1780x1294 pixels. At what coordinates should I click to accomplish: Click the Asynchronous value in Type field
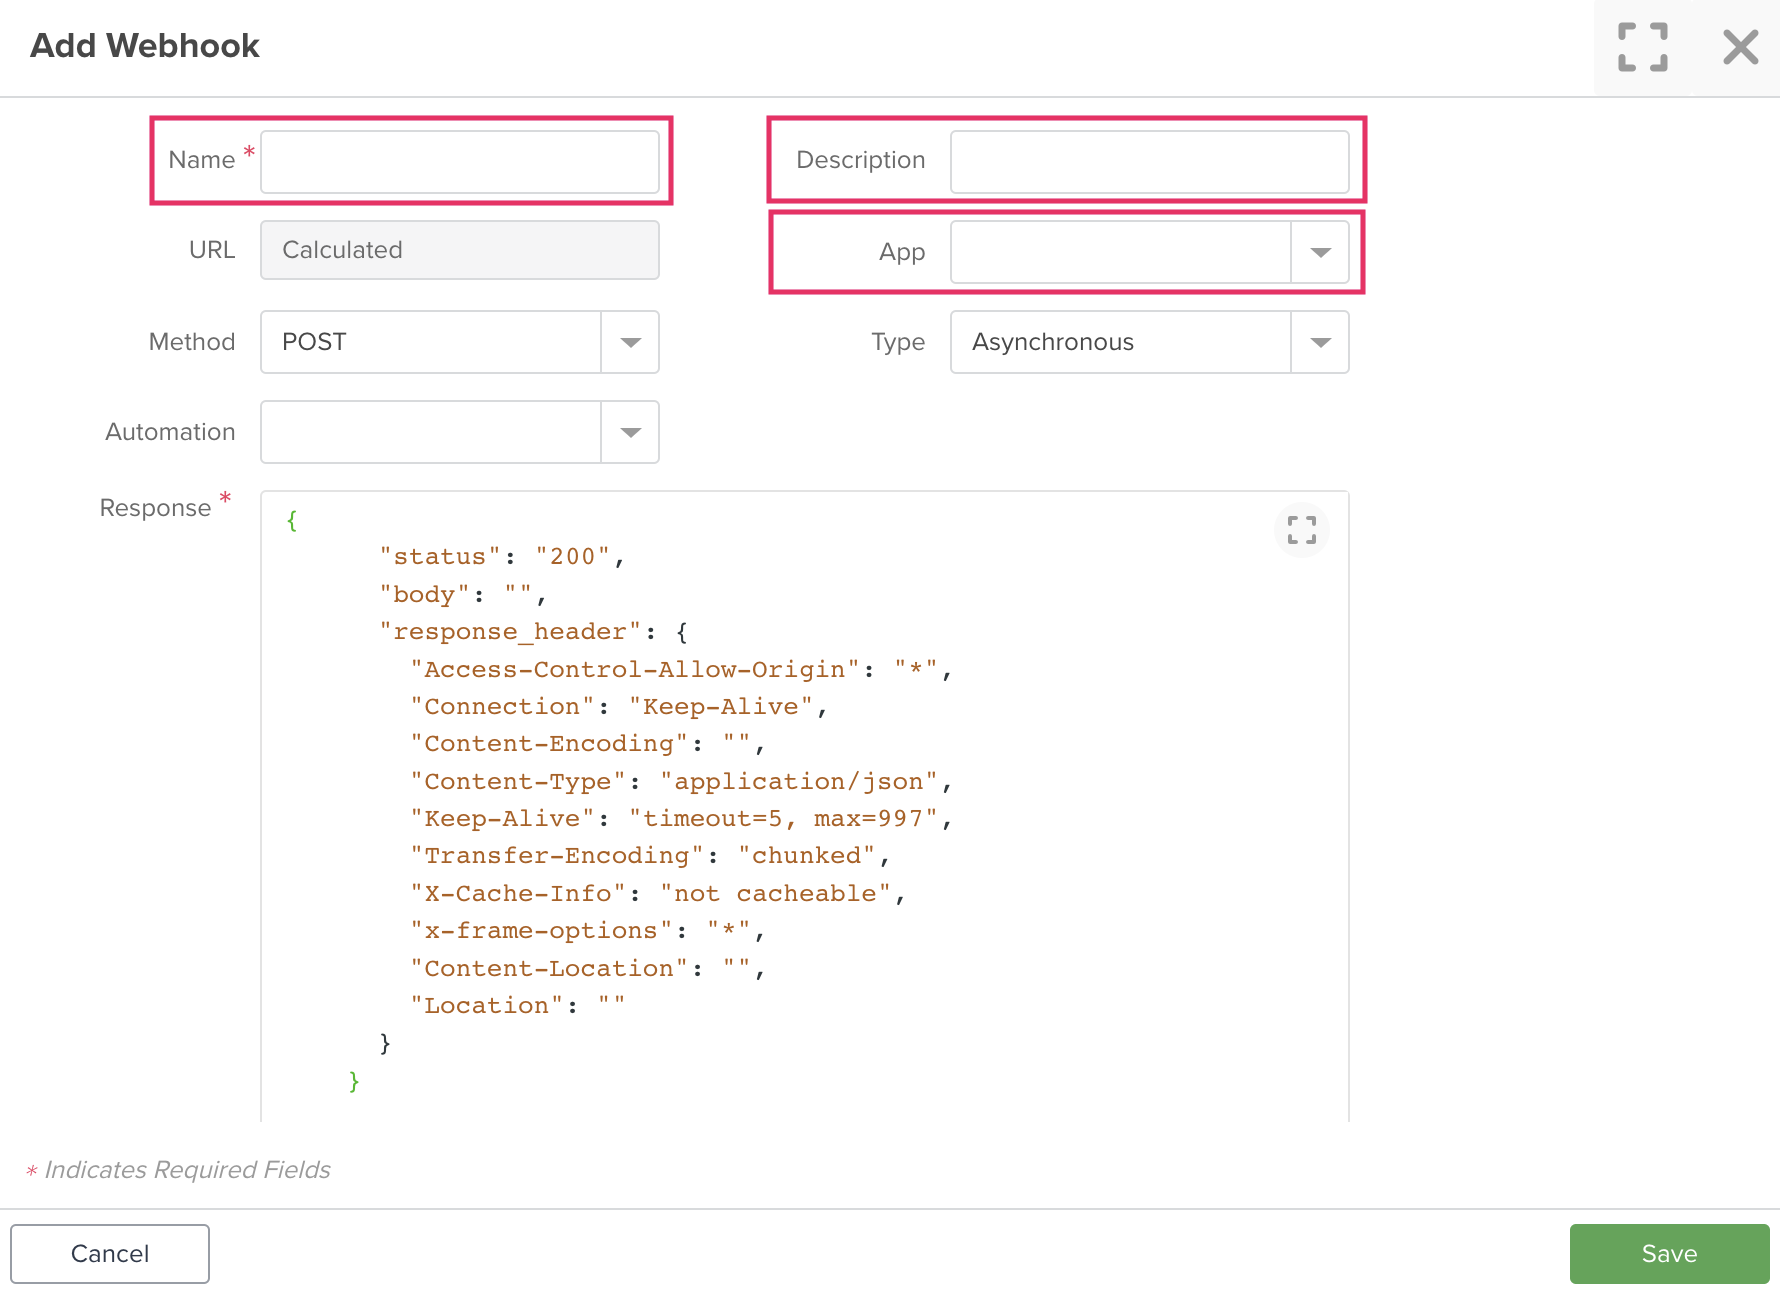pos(1053,342)
